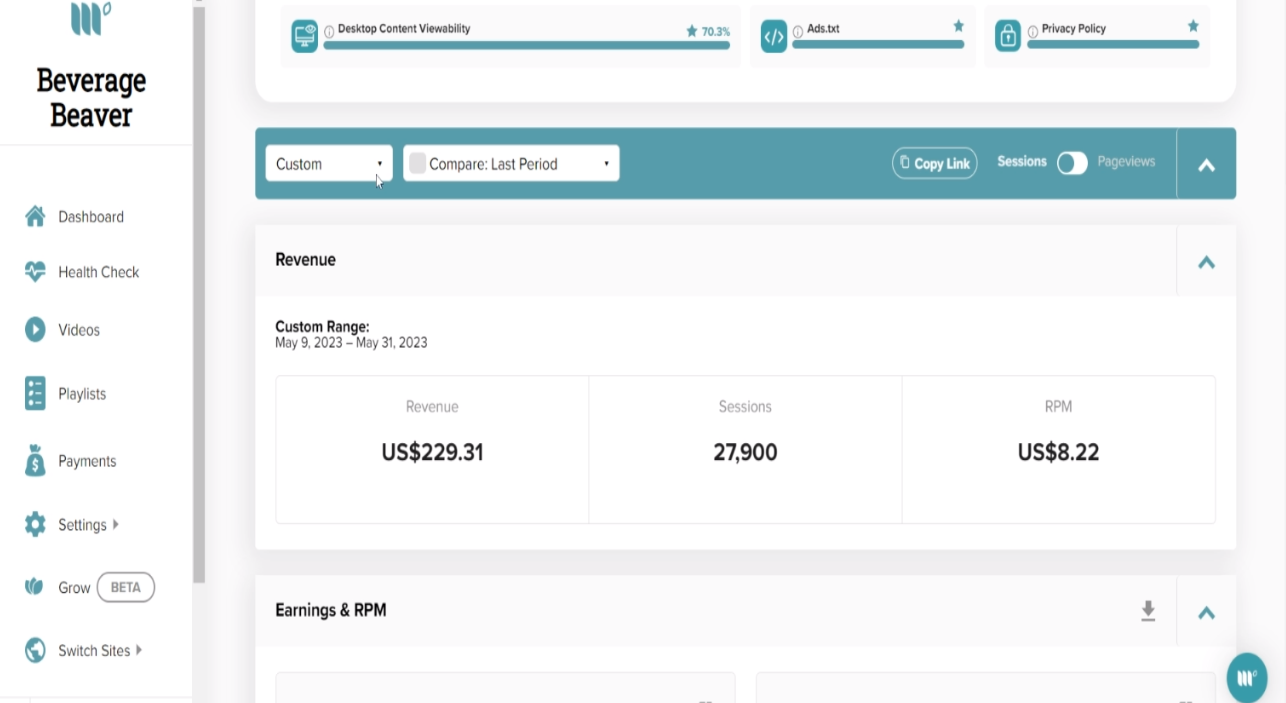Click the RPM US$8.22 value
This screenshot has height=703, width=1286.
1058,452
